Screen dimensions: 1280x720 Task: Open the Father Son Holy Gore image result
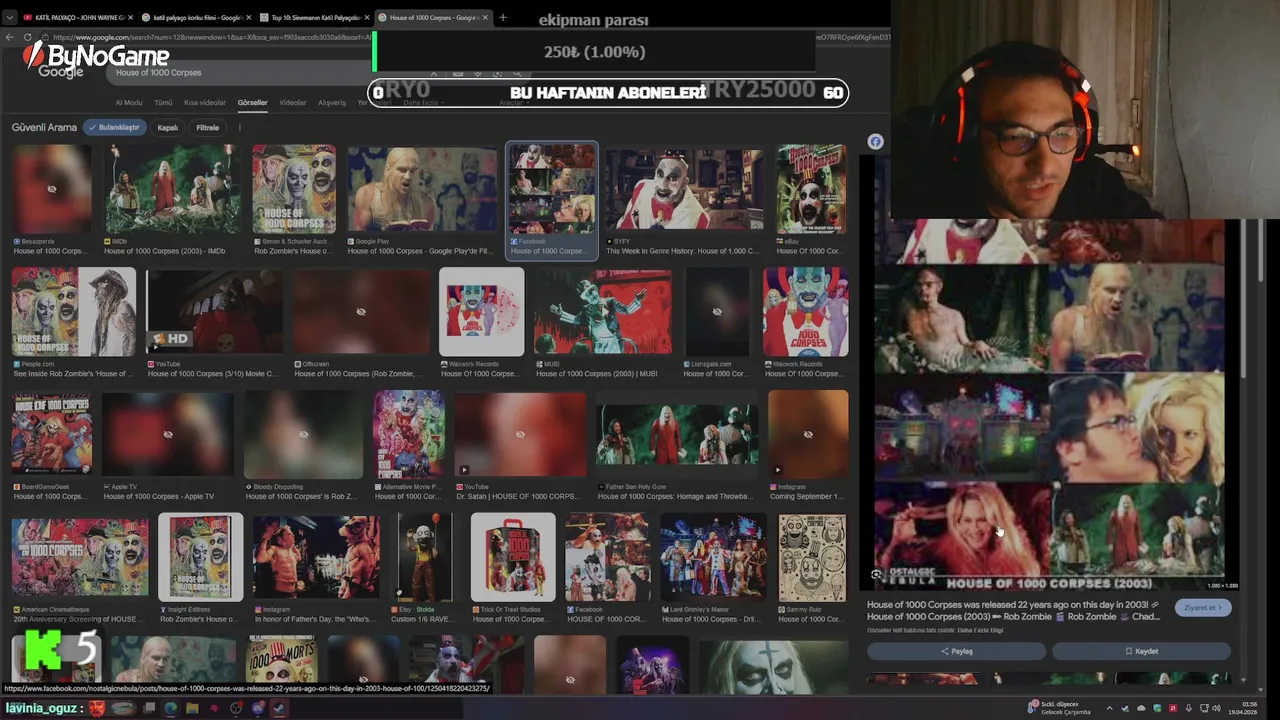[677, 434]
